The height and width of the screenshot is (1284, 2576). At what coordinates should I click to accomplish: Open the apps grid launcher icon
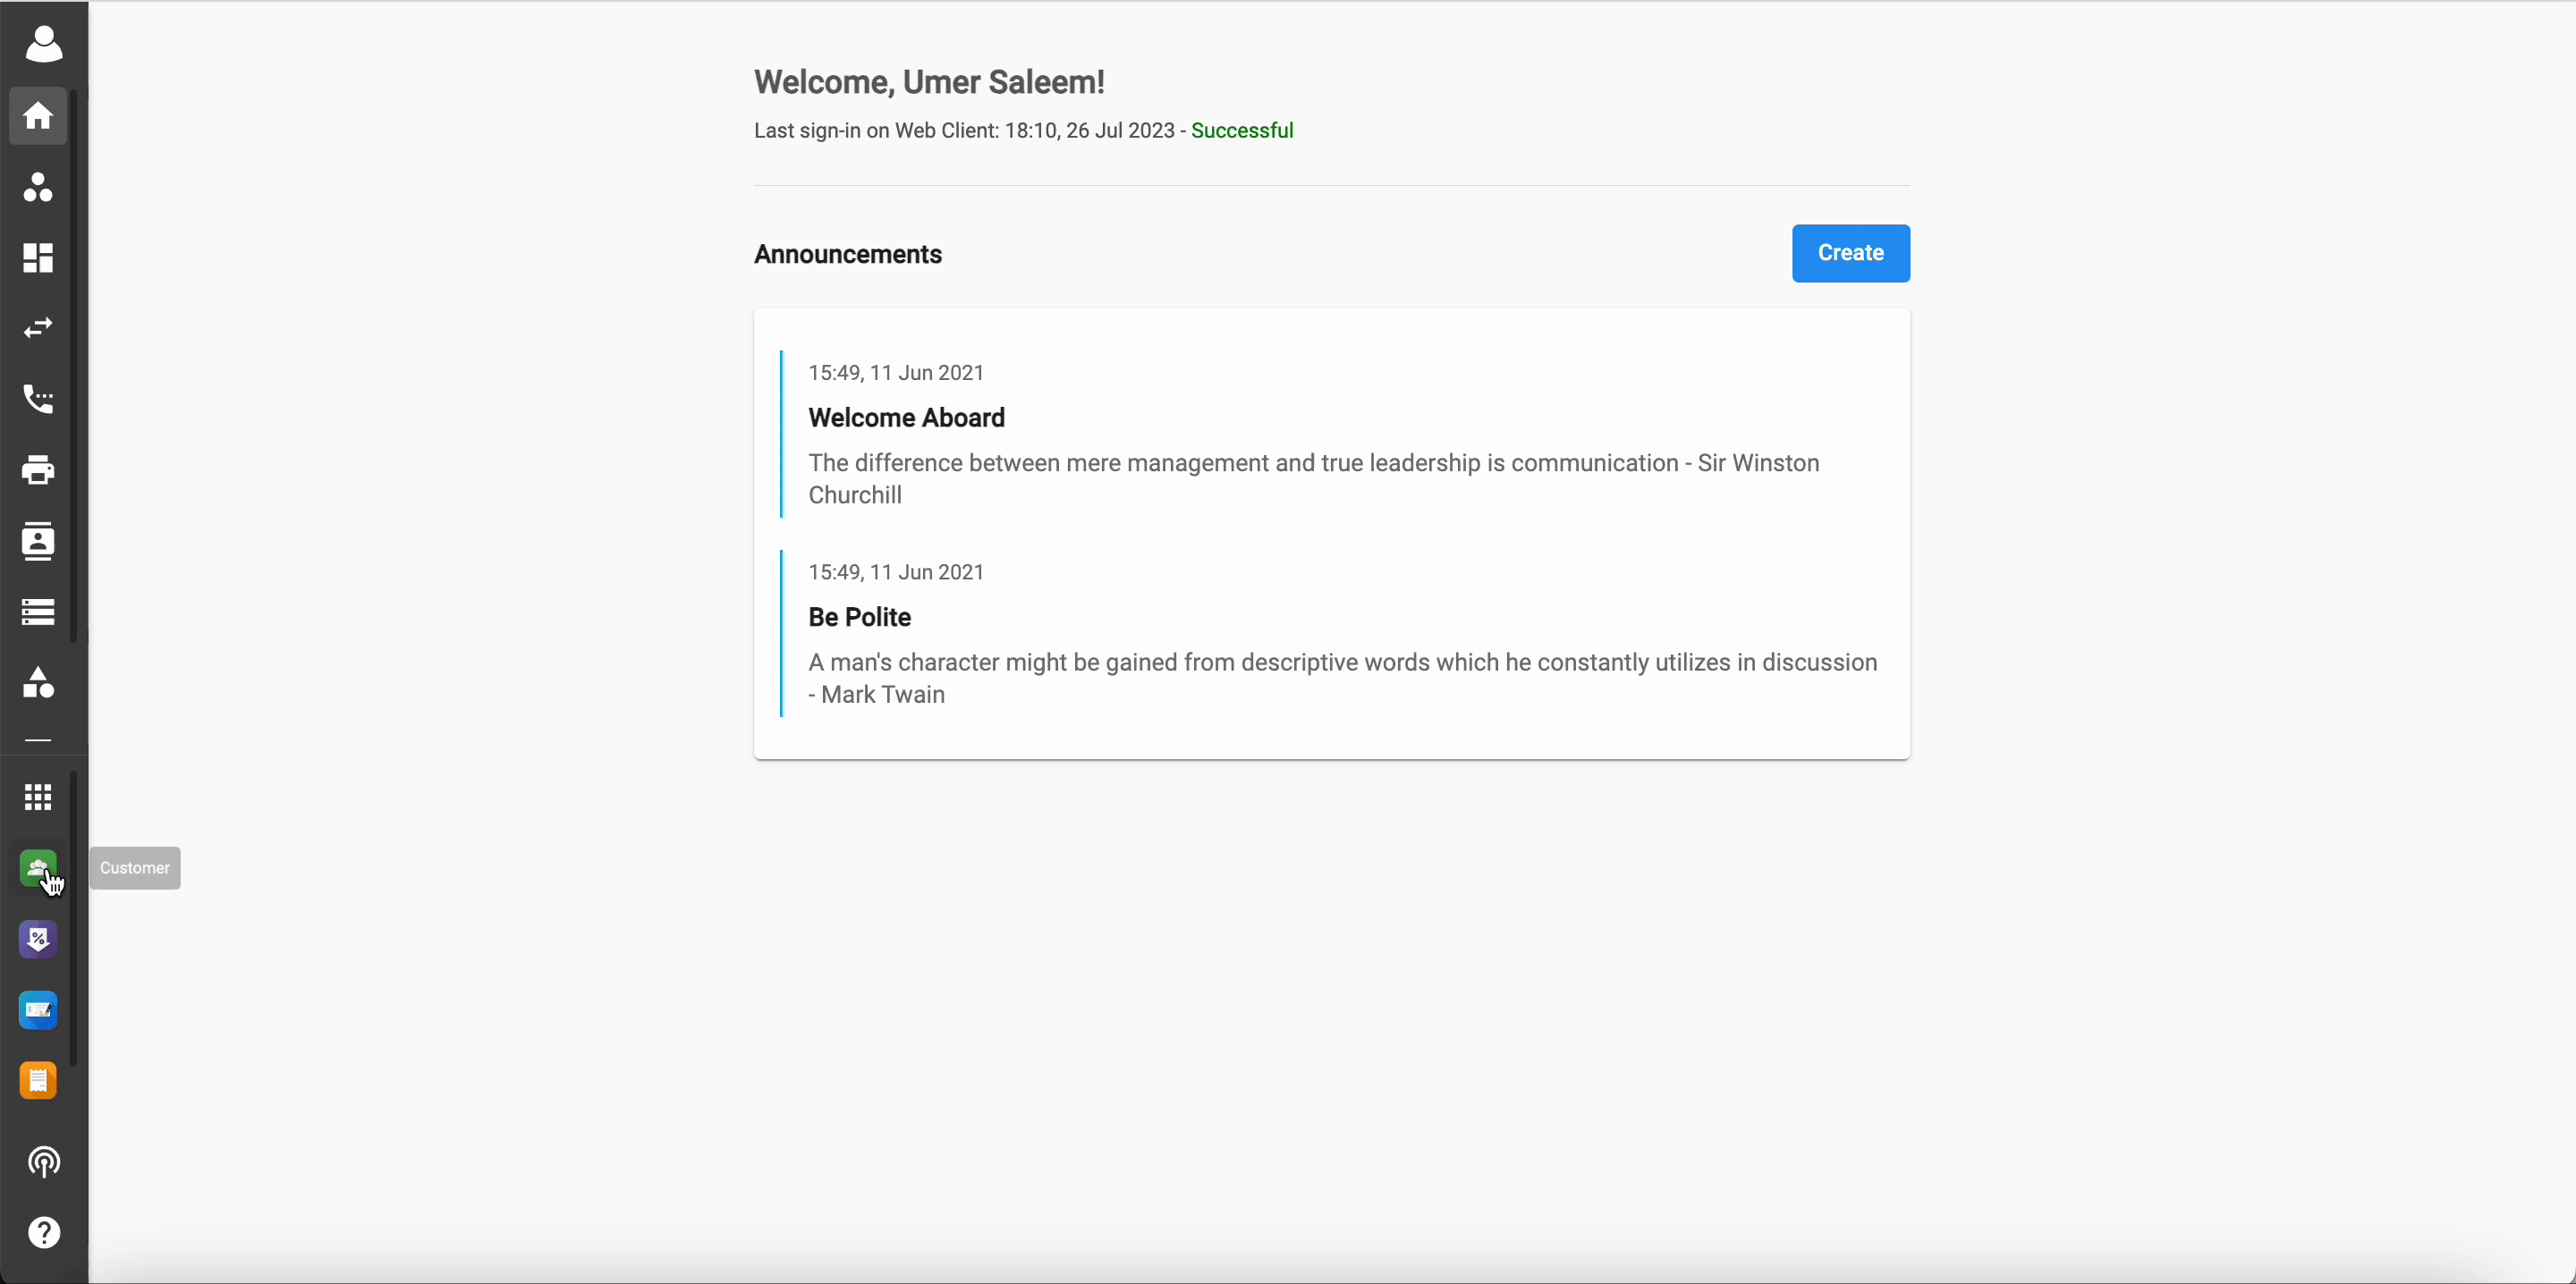pyautogui.click(x=38, y=797)
